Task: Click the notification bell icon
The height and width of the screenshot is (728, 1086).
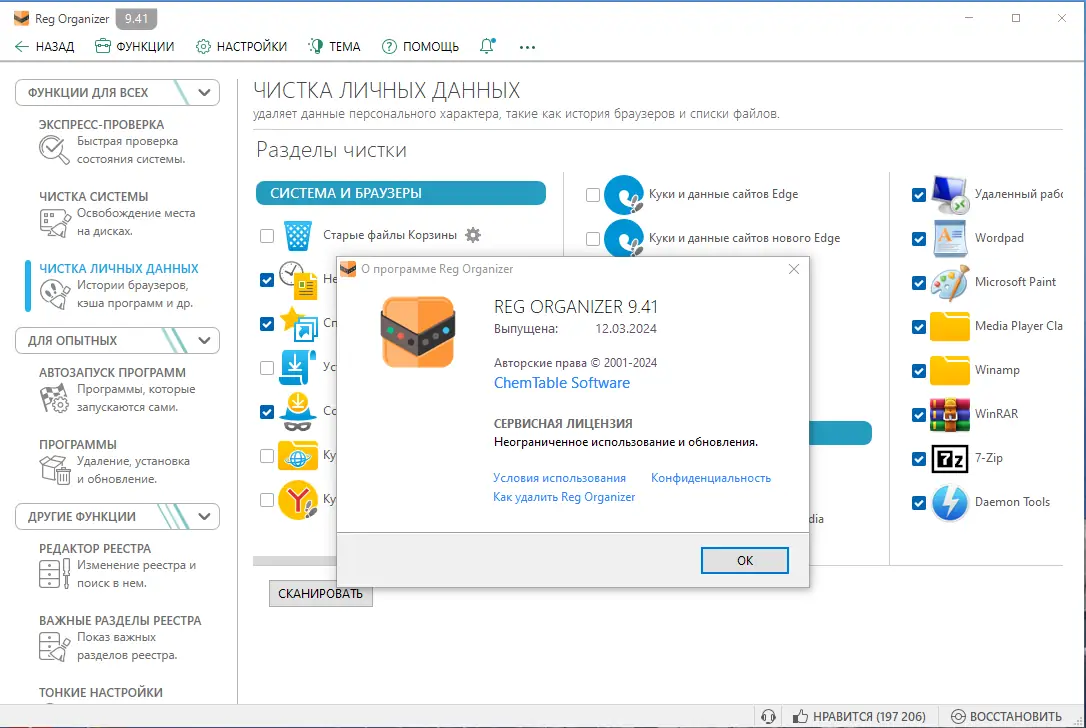Action: [x=488, y=46]
